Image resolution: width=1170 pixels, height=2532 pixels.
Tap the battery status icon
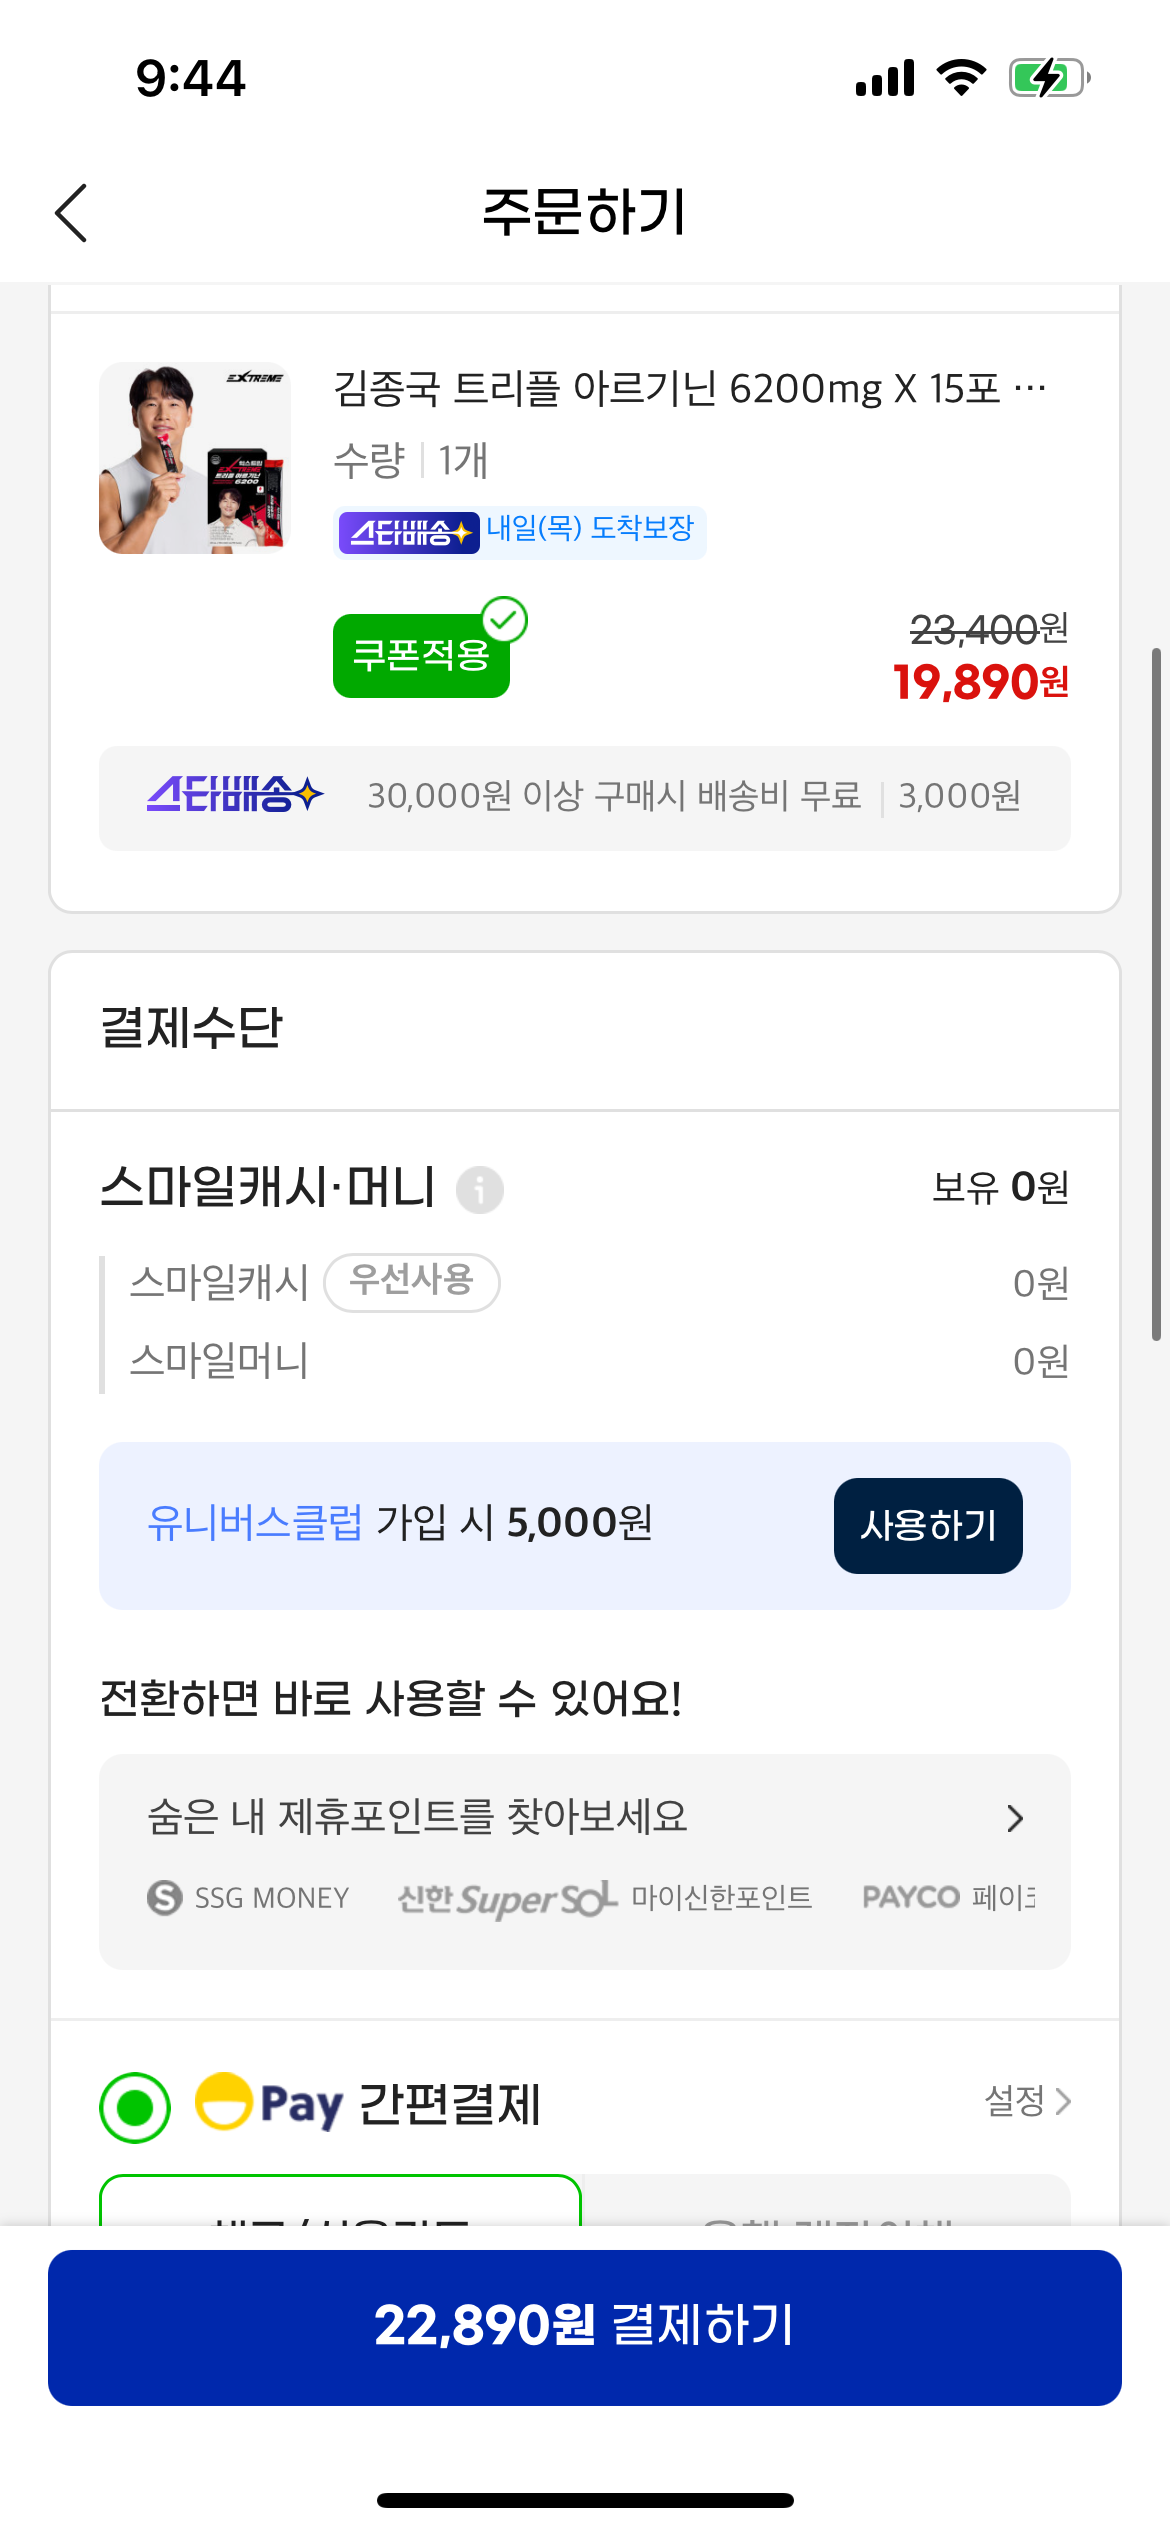click(1048, 78)
